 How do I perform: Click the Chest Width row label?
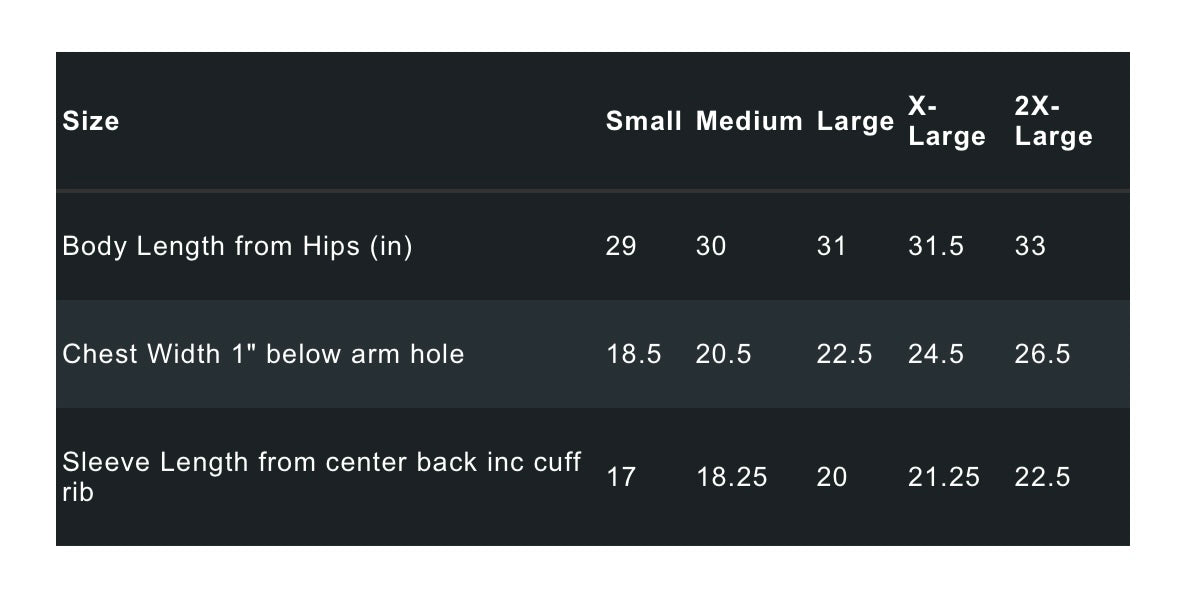click(x=263, y=354)
